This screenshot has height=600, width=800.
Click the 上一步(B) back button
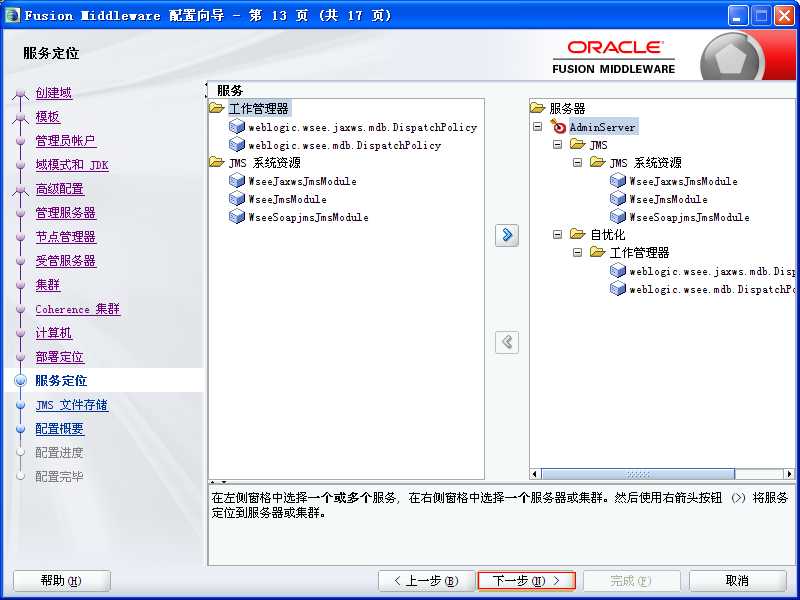pos(427,581)
